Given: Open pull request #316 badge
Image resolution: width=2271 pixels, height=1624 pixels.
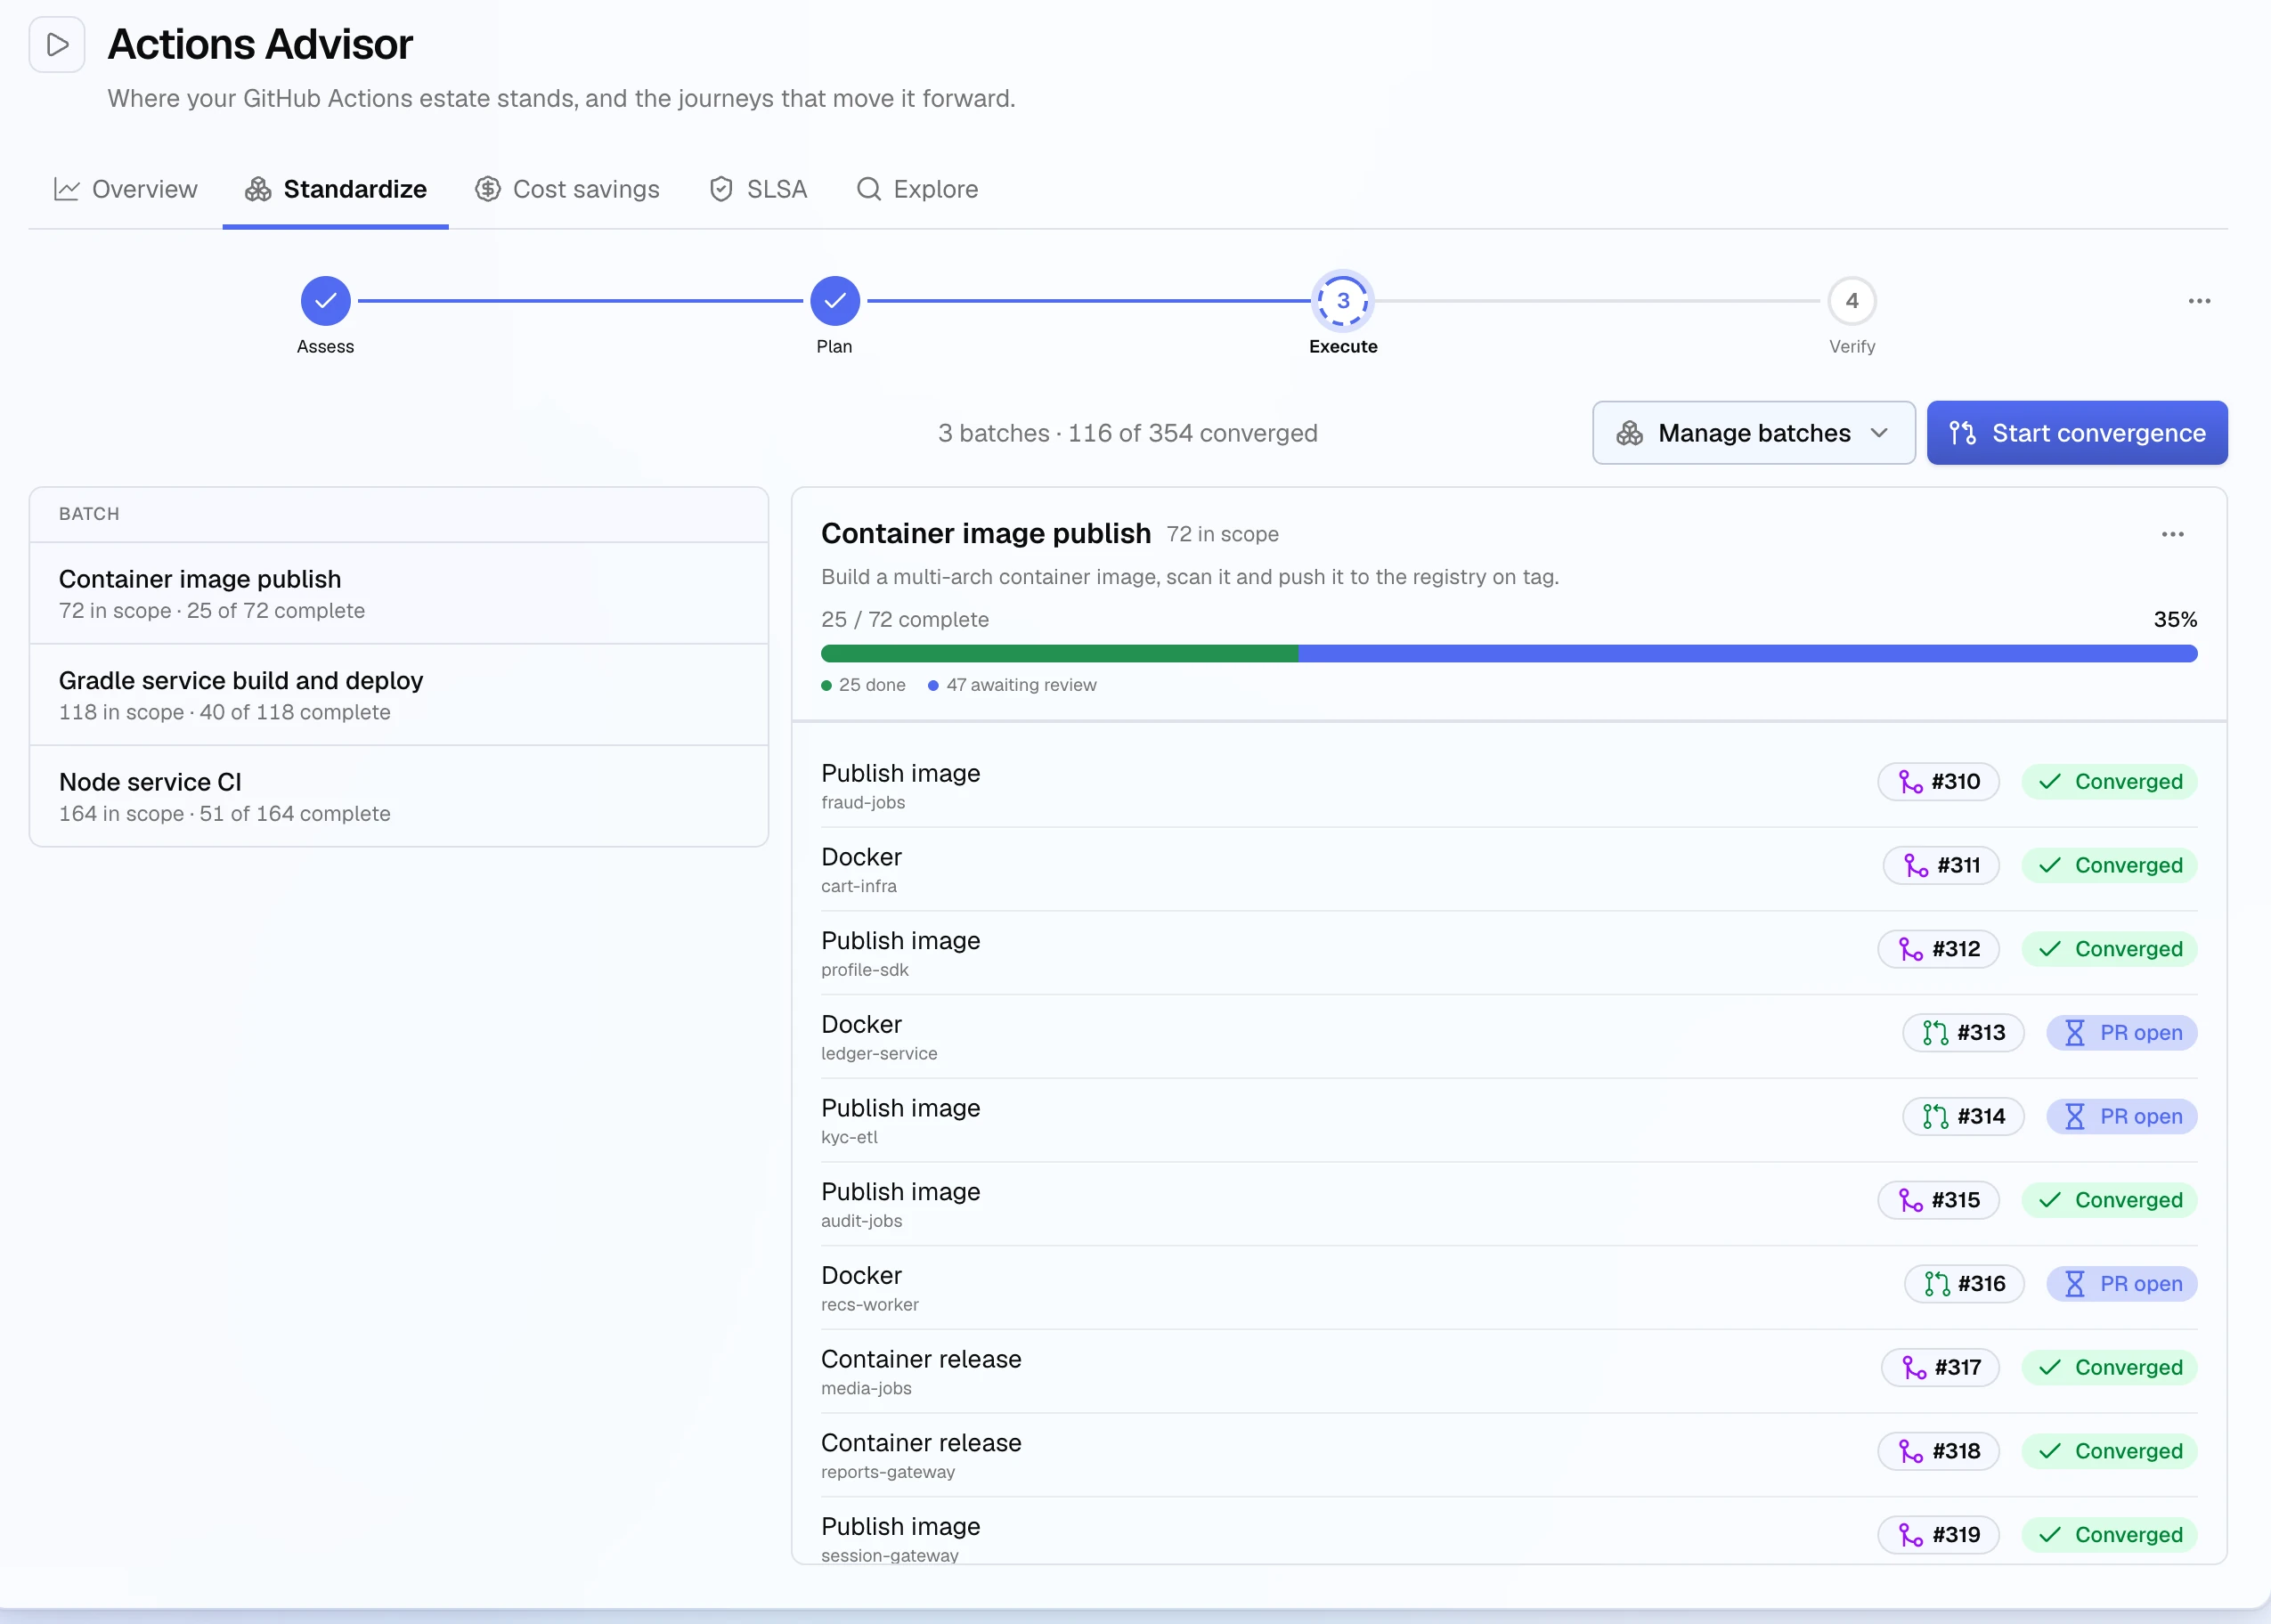Looking at the screenshot, I should (1964, 1284).
